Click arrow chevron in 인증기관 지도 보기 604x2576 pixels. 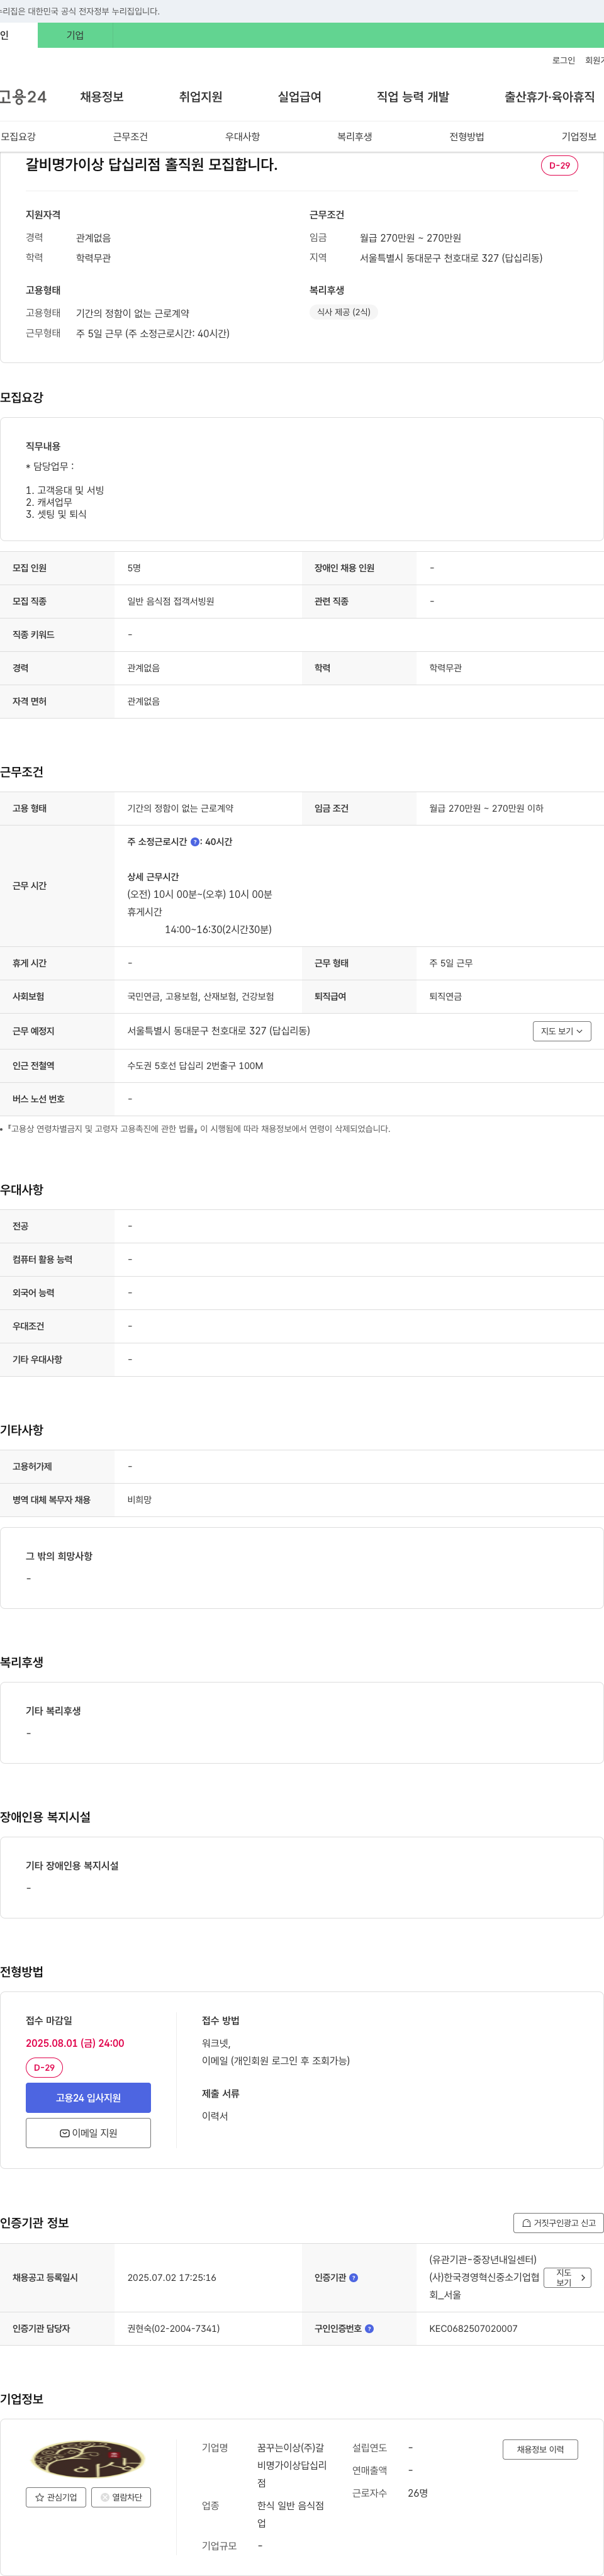pyautogui.click(x=583, y=2277)
